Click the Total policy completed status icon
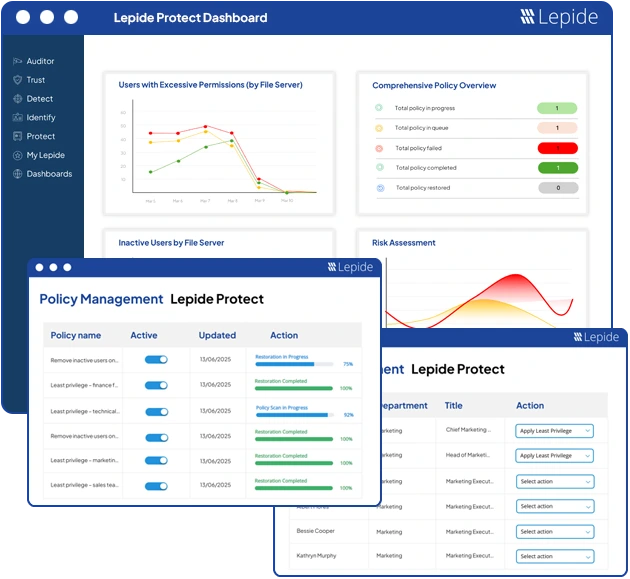Image resolution: width=630 pixels, height=579 pixels. [380, 167]
